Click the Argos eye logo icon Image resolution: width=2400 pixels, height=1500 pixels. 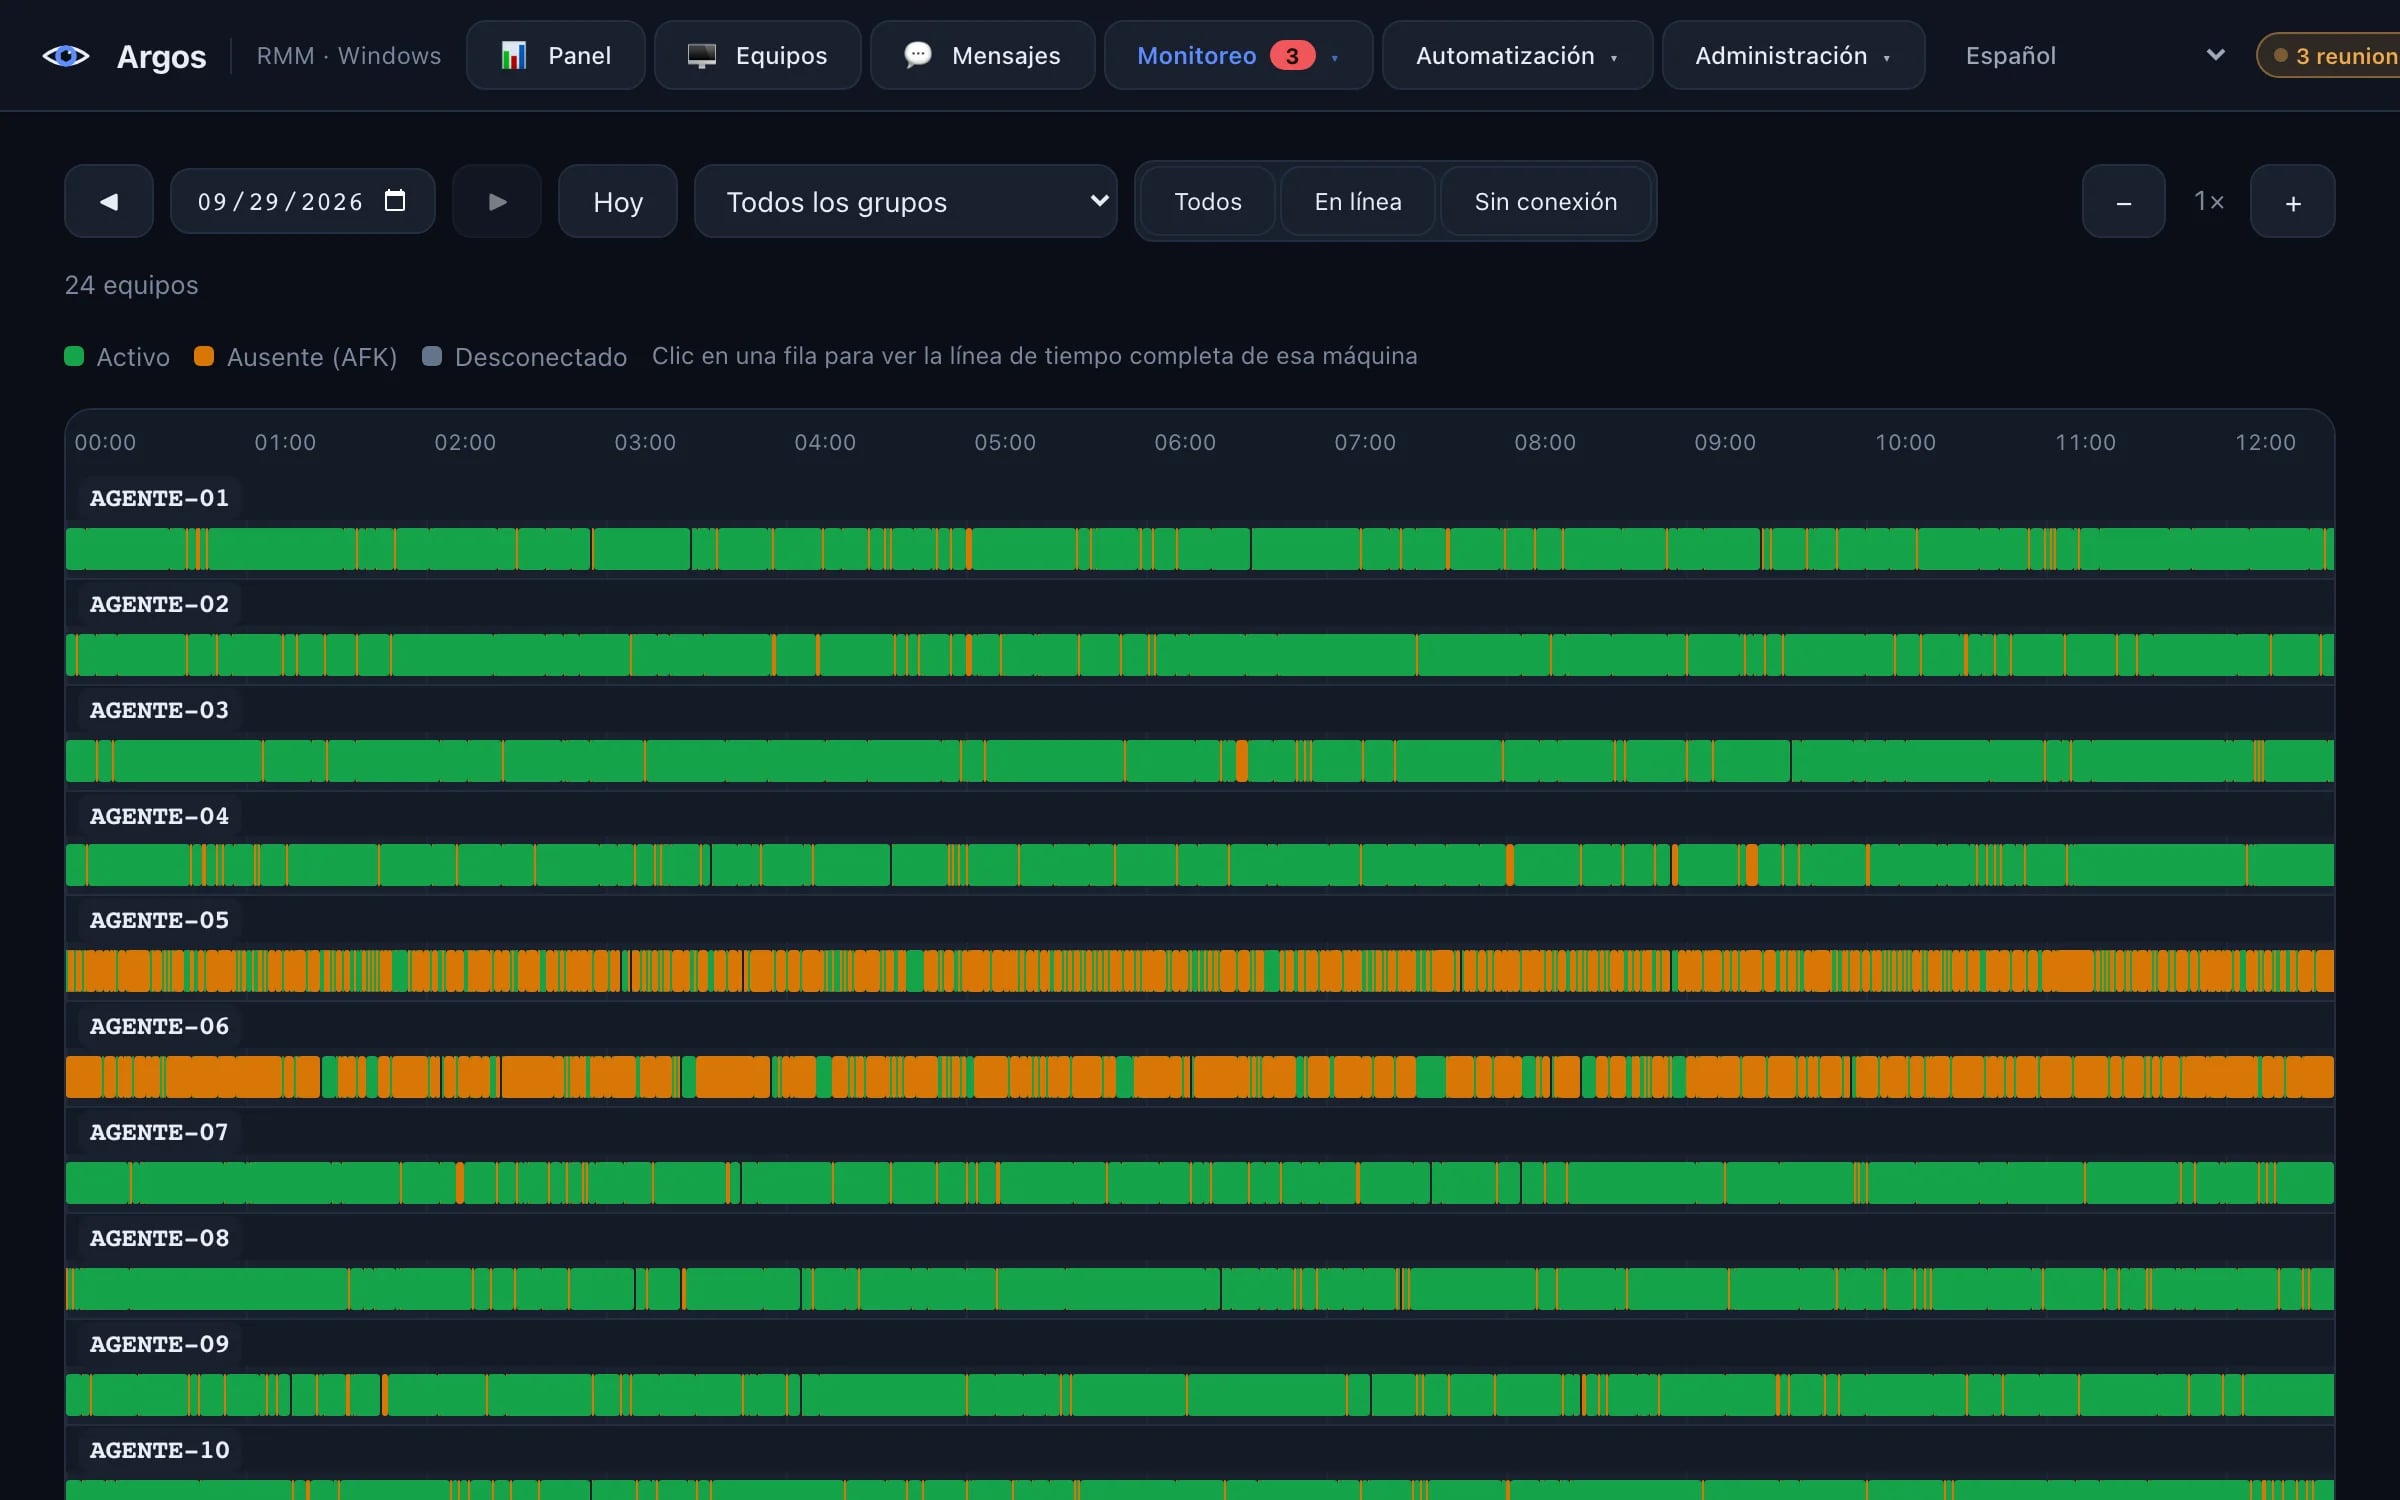pos(66,56)
